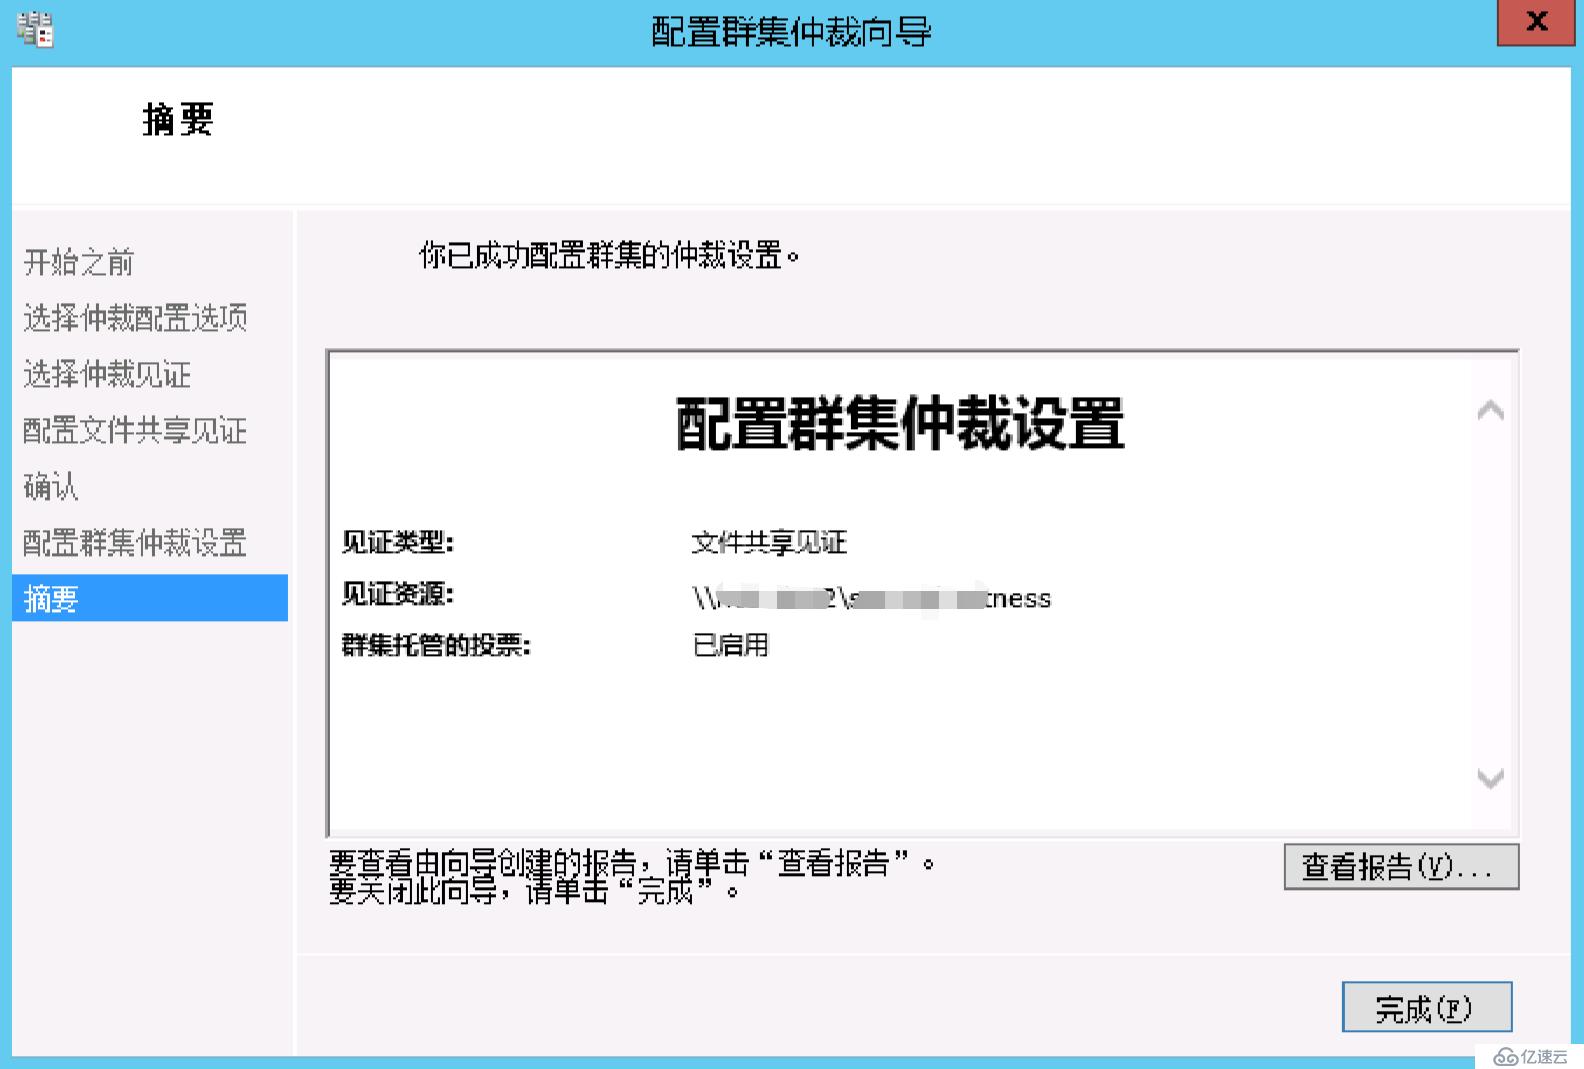Click the 完成(F) button
Viewport: 1584px width, 1069px height.
coord(1426,1007)
